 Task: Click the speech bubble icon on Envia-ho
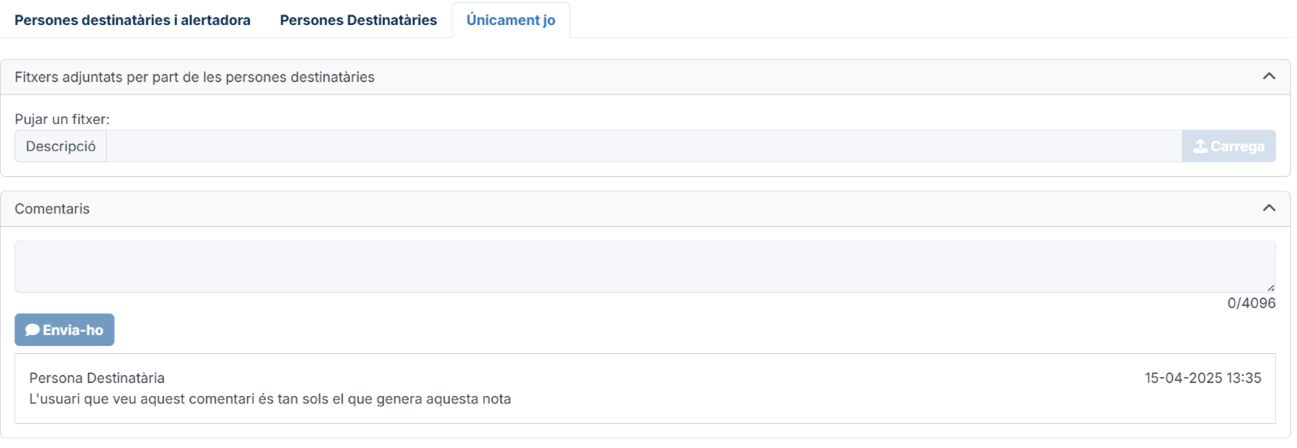coord(32,330)
